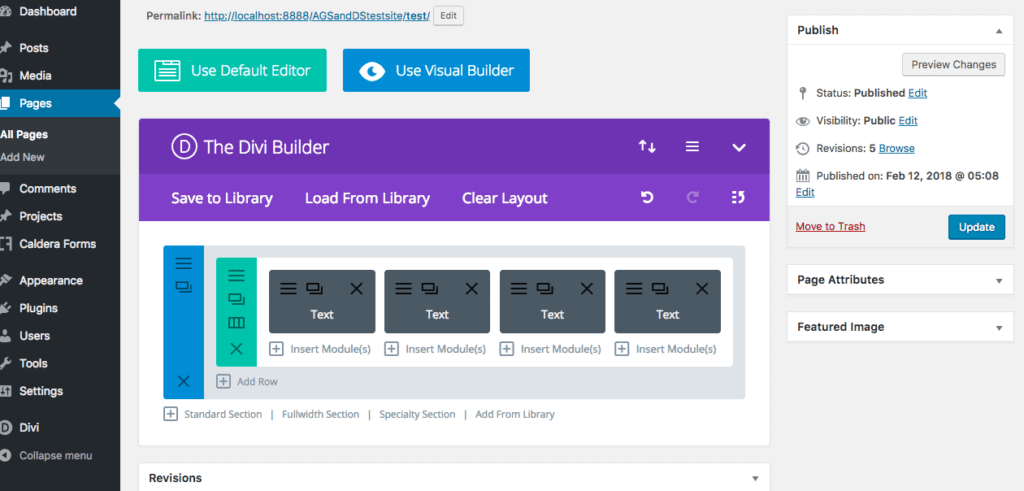Expand the Featured Image panel
This screenshot has height=491, width=1024.
click(x=999, y=328)
